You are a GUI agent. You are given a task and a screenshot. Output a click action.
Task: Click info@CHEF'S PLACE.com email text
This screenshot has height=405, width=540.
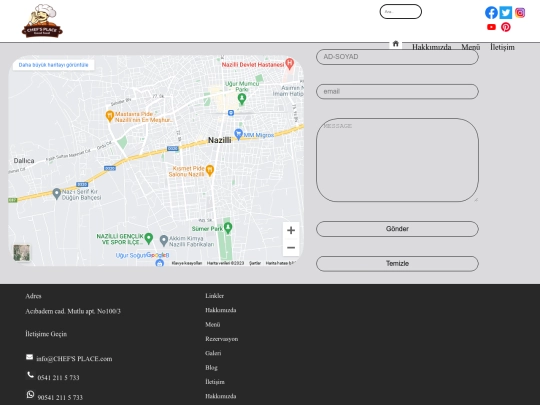click(x=74, y=359)
